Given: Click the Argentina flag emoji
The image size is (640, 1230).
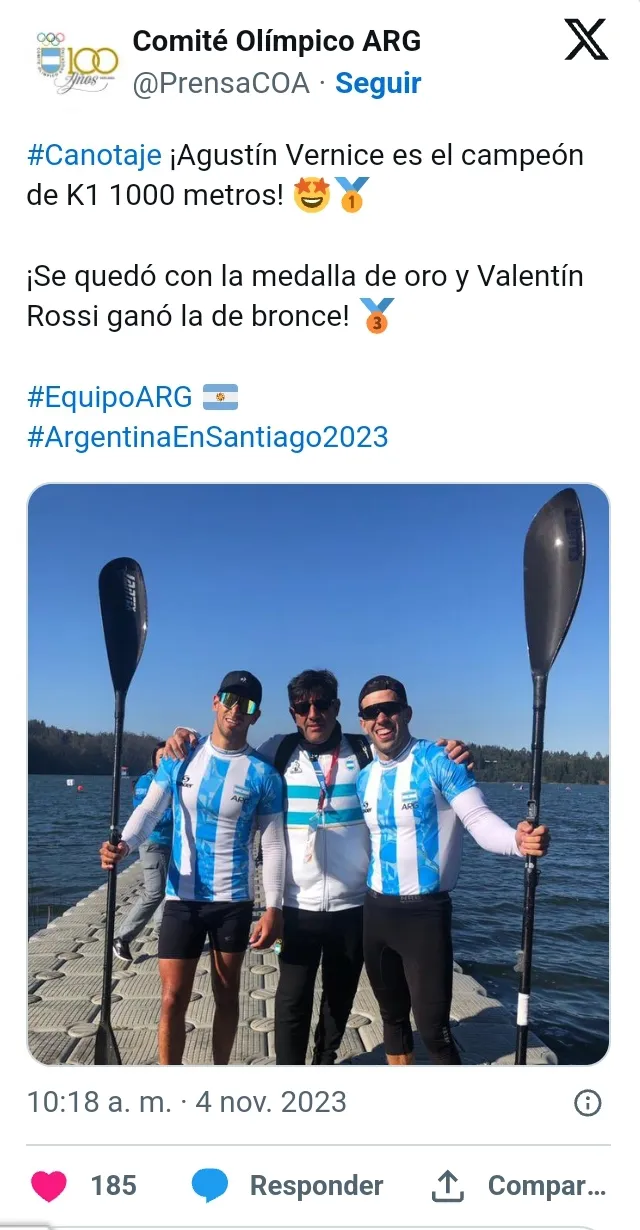Looking at the screenshot, I should coord(220,397).
